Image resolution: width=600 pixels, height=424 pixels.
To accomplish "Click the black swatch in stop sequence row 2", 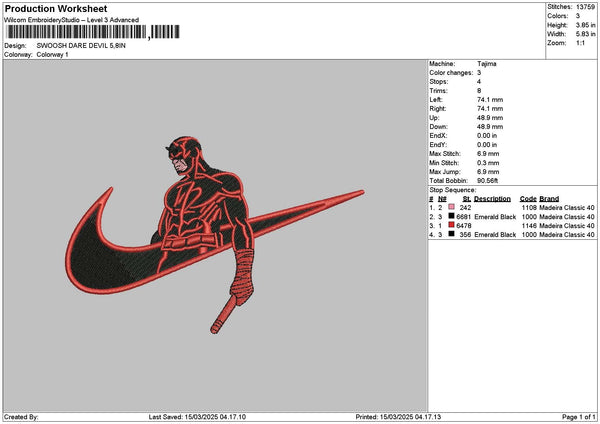I will tap(452, 216).
